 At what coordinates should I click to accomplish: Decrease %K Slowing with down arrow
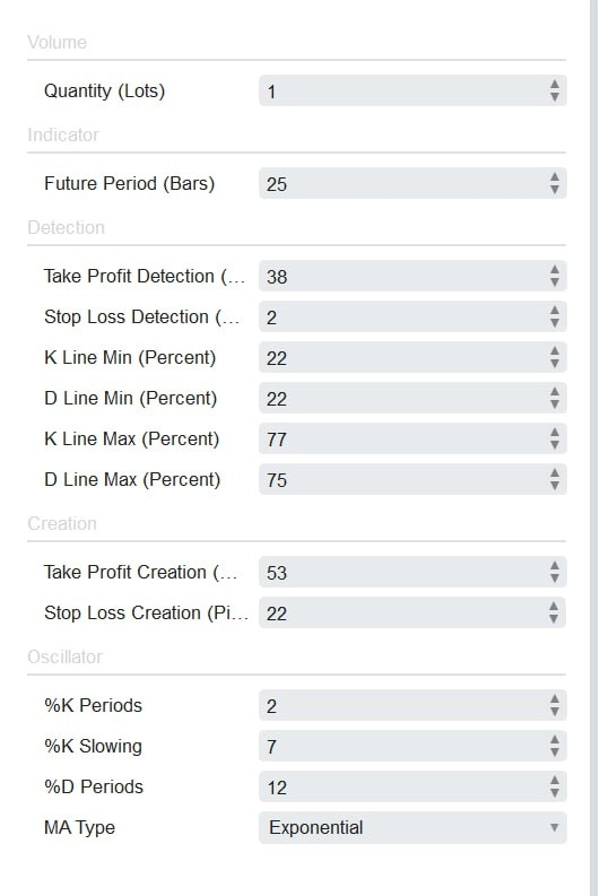554,753
